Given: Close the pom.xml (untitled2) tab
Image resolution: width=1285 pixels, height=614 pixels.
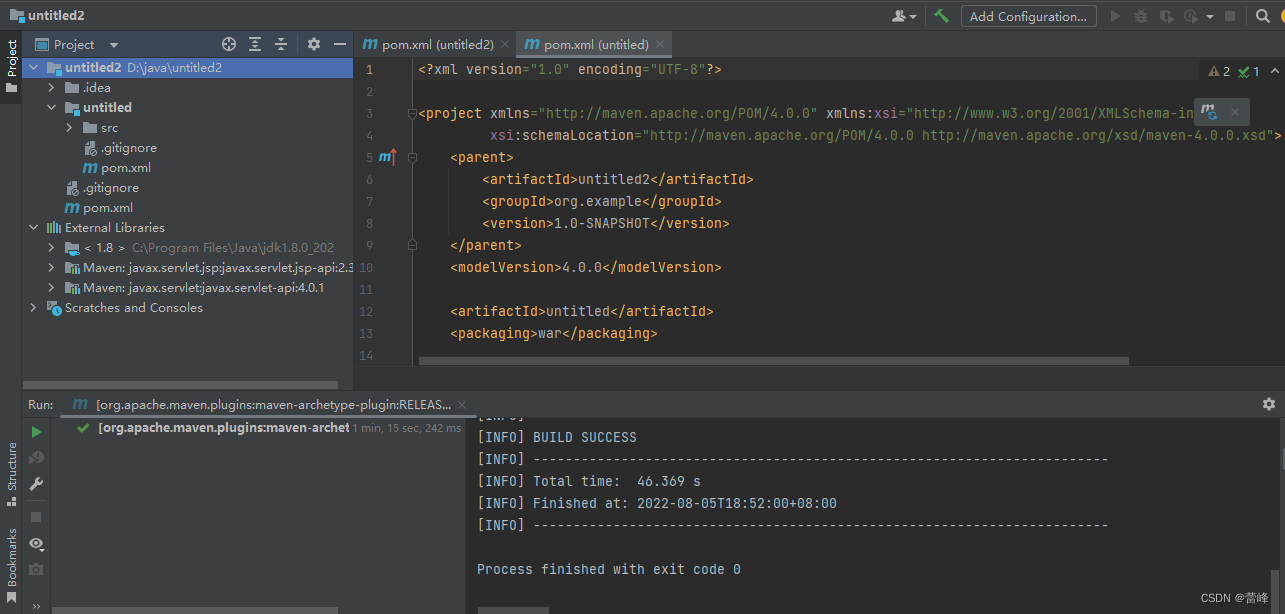Looking at the screenshot, I should [505, 44].
